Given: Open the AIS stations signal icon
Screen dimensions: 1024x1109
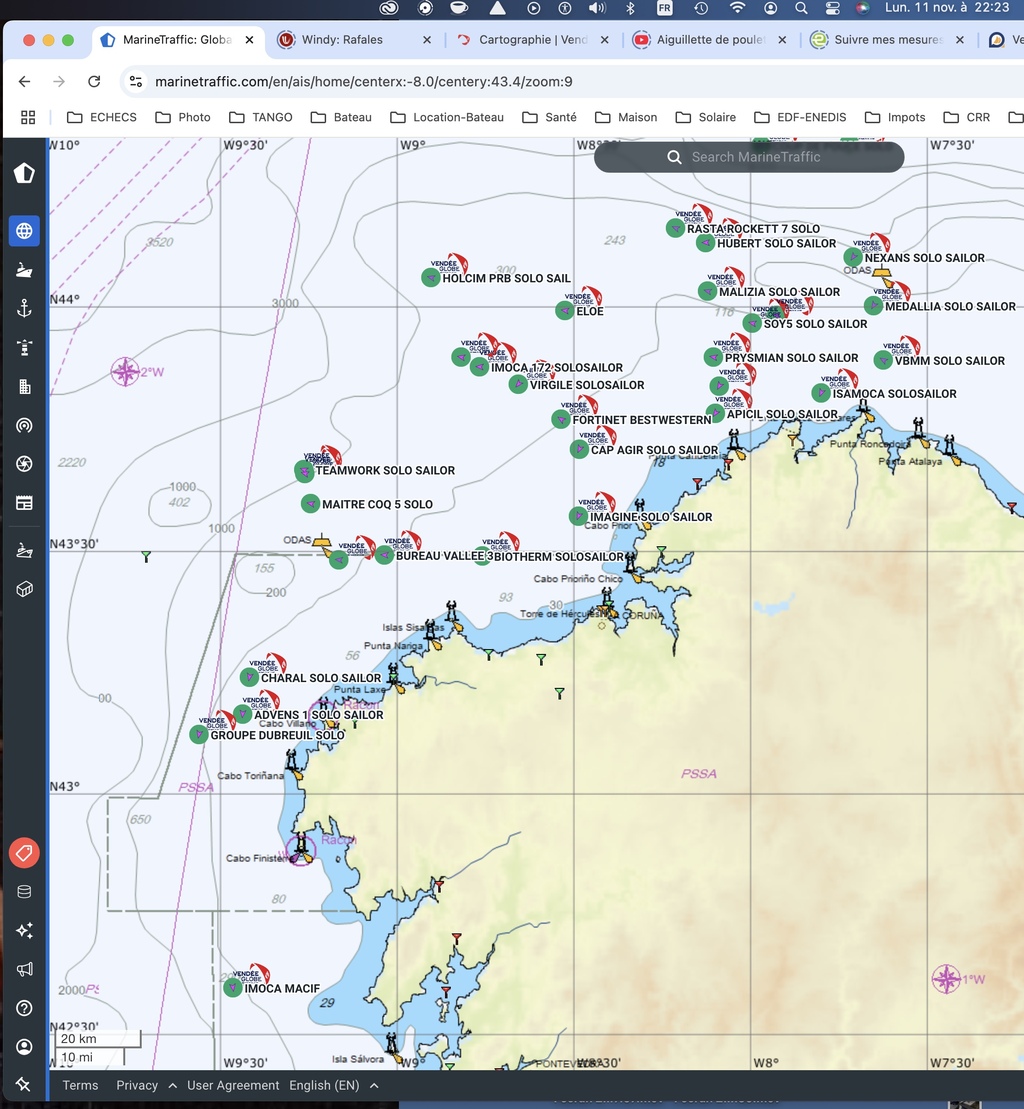Looking at the screenshot, I should (24, 425).
